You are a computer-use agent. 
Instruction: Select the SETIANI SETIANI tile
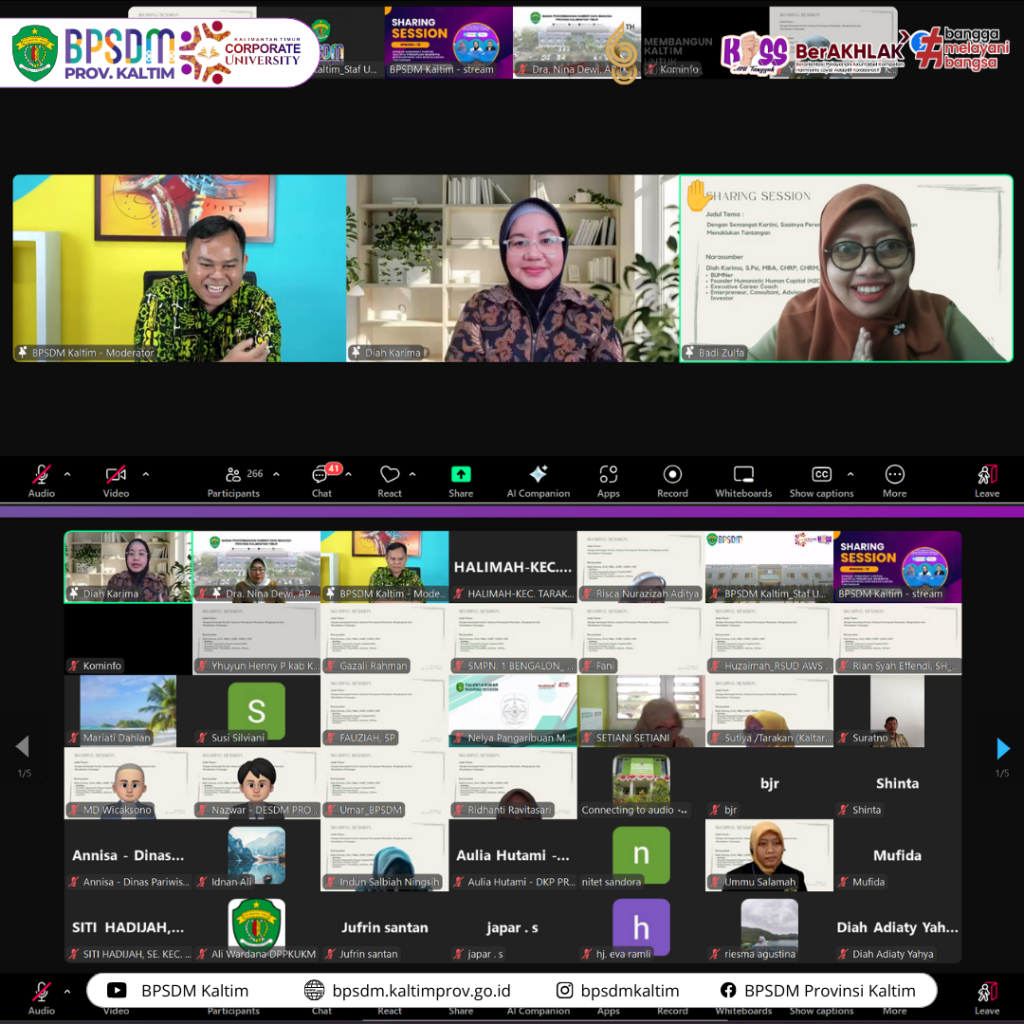click(x=641, y=711)
